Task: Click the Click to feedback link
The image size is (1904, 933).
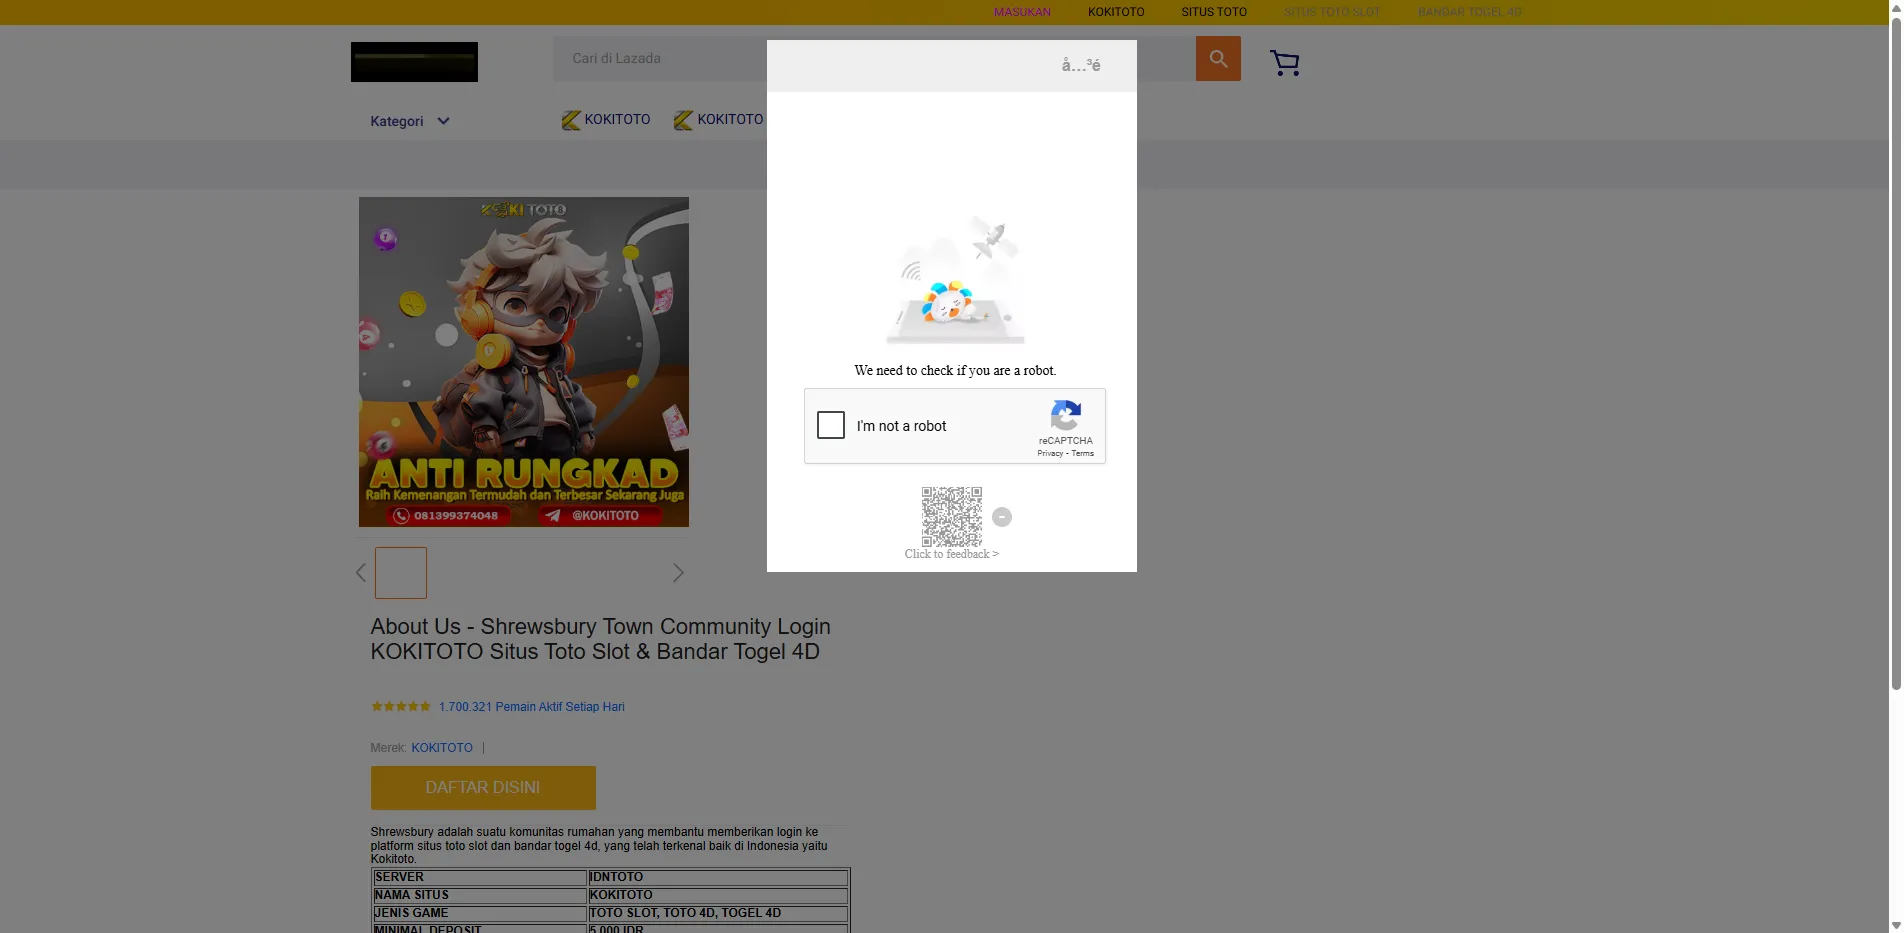Action: (951, 554)
